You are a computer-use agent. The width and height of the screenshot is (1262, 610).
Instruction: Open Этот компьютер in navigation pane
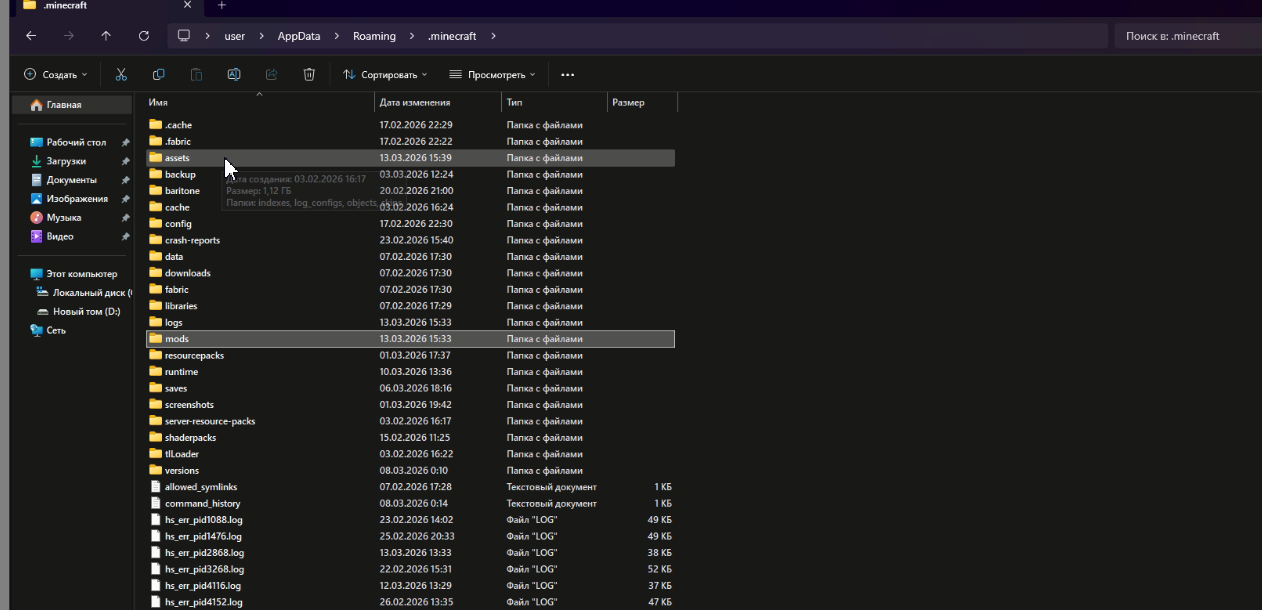[x=81, y=274]
